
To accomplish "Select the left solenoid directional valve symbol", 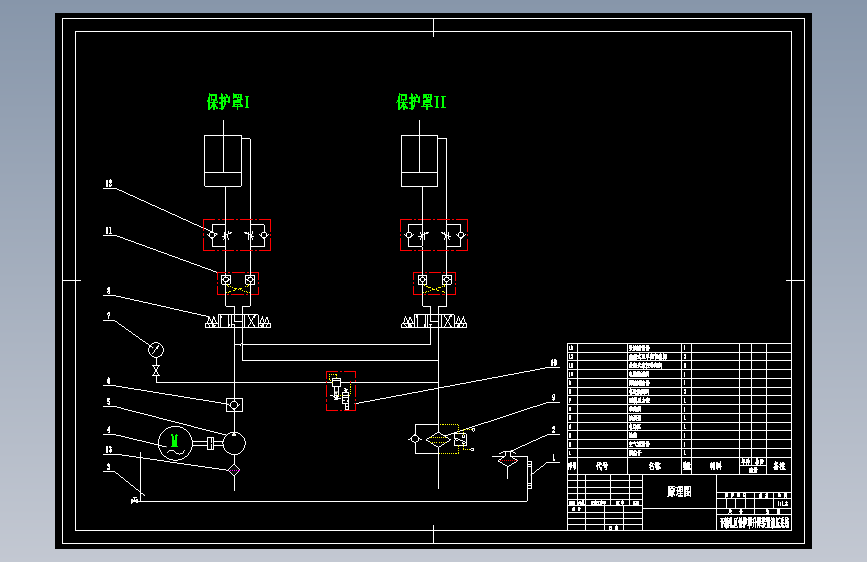I will click(238, 321).
